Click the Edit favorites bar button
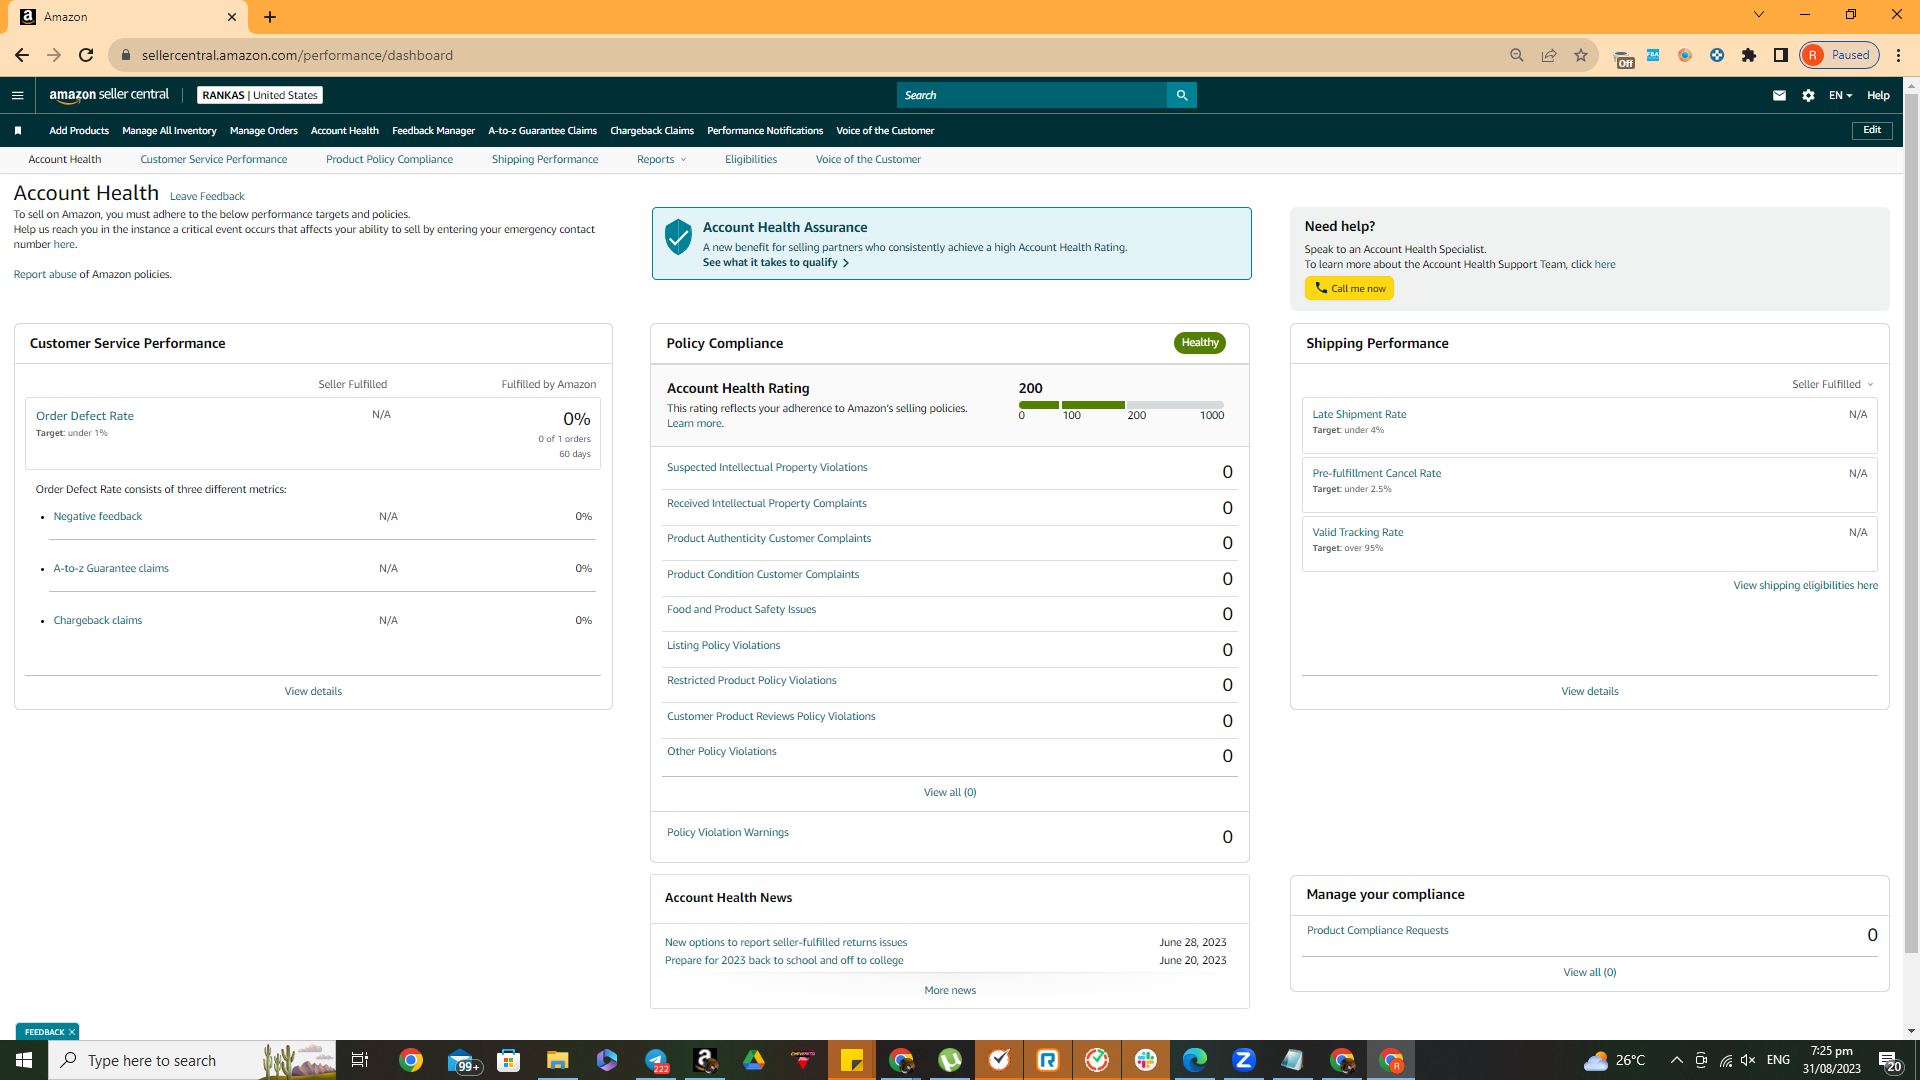Viewport: 1920px width, 1080px height. point(1872,131)
